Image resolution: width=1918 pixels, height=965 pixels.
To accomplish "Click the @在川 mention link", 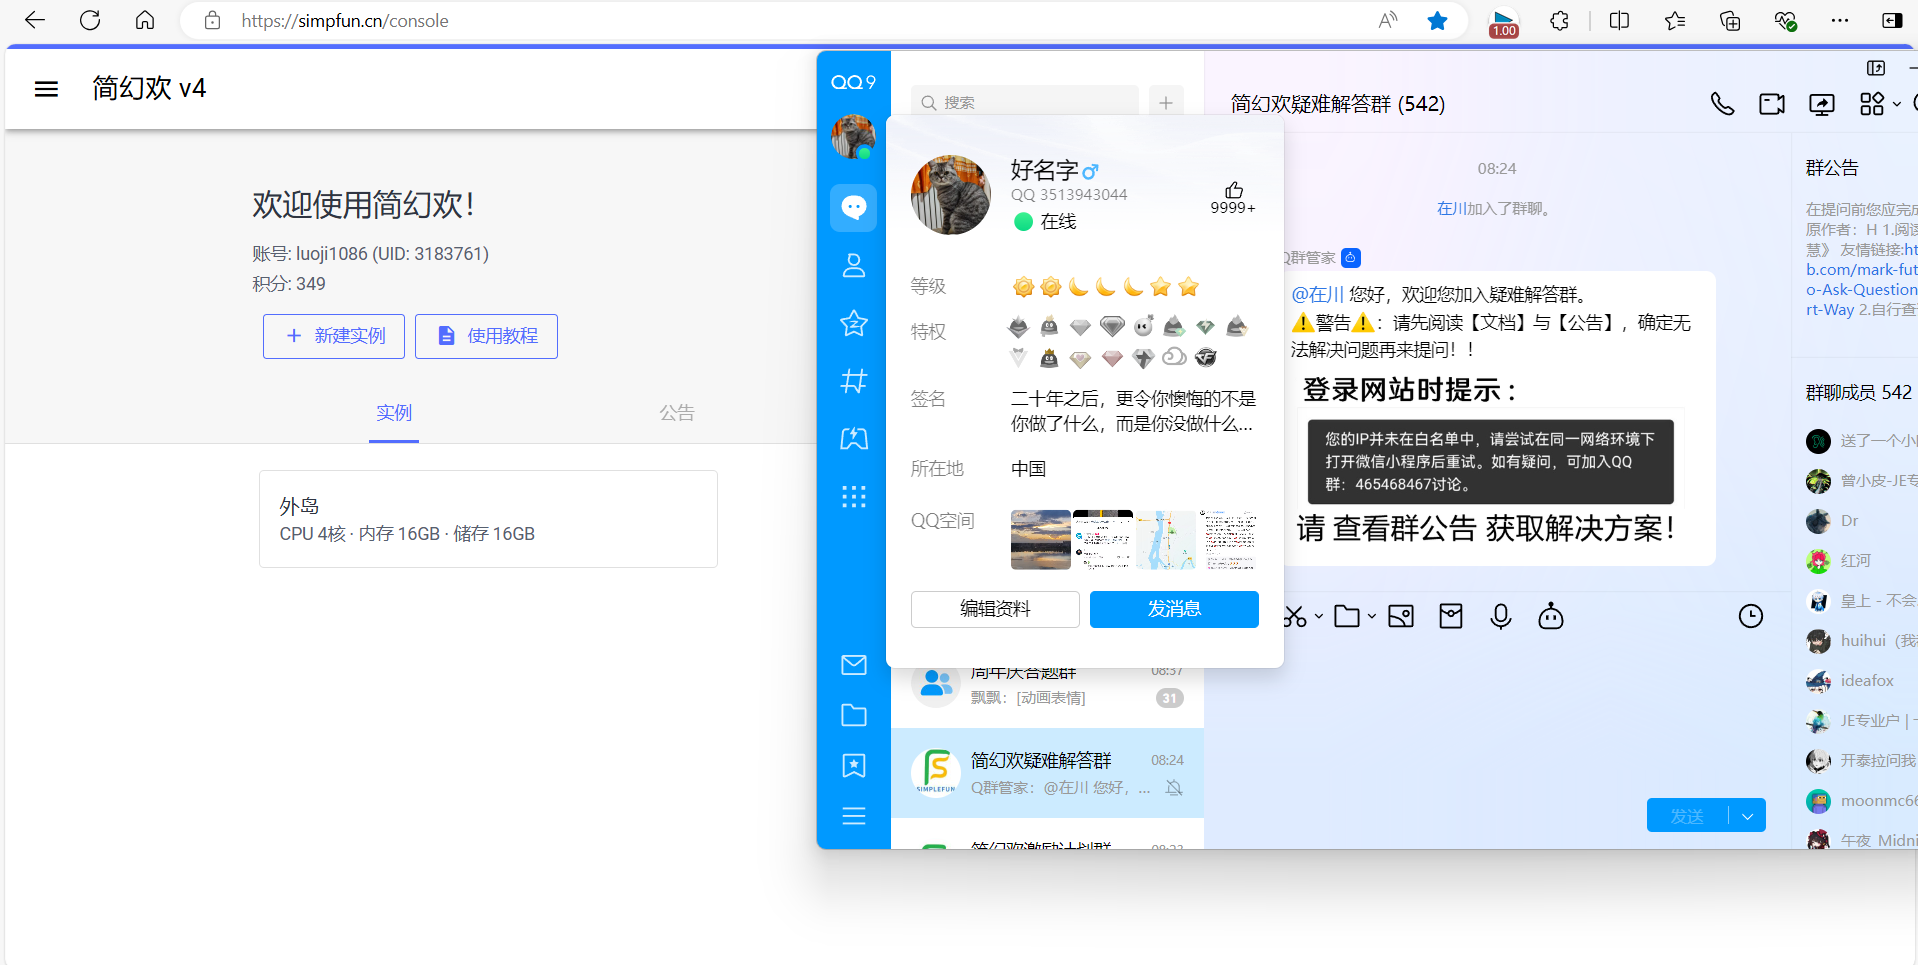I will [x=1317, y=295].
